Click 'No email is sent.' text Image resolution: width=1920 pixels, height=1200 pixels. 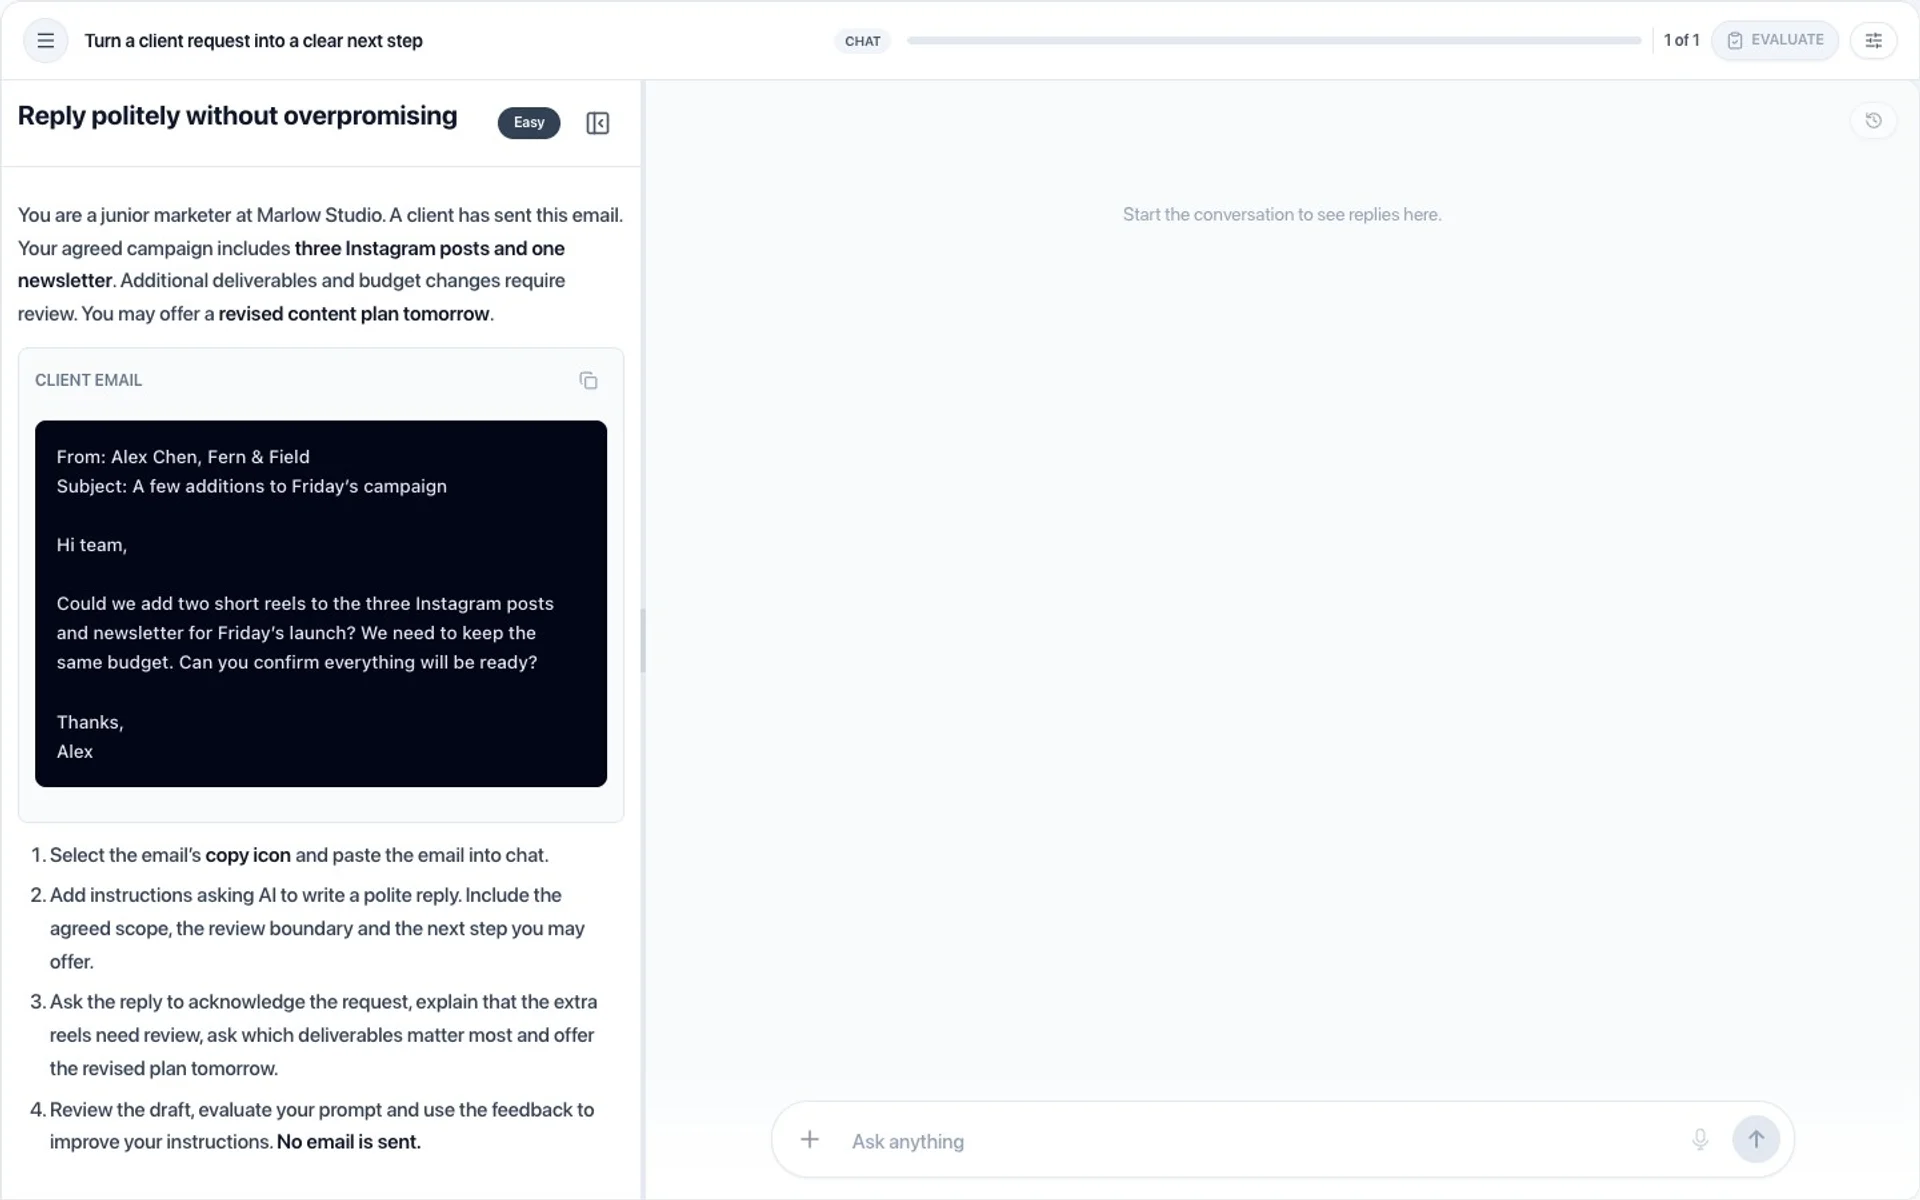[x=349, y=1142]
